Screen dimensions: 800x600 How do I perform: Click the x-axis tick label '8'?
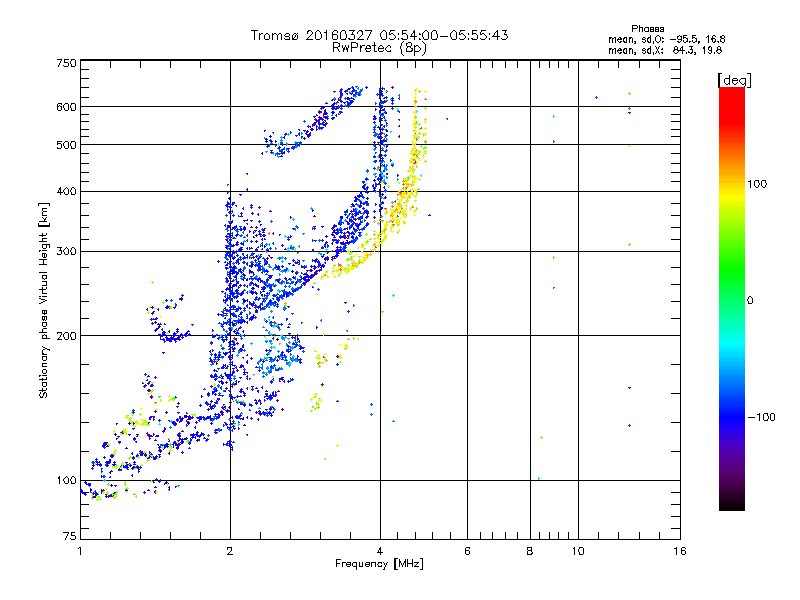point(530,551)
